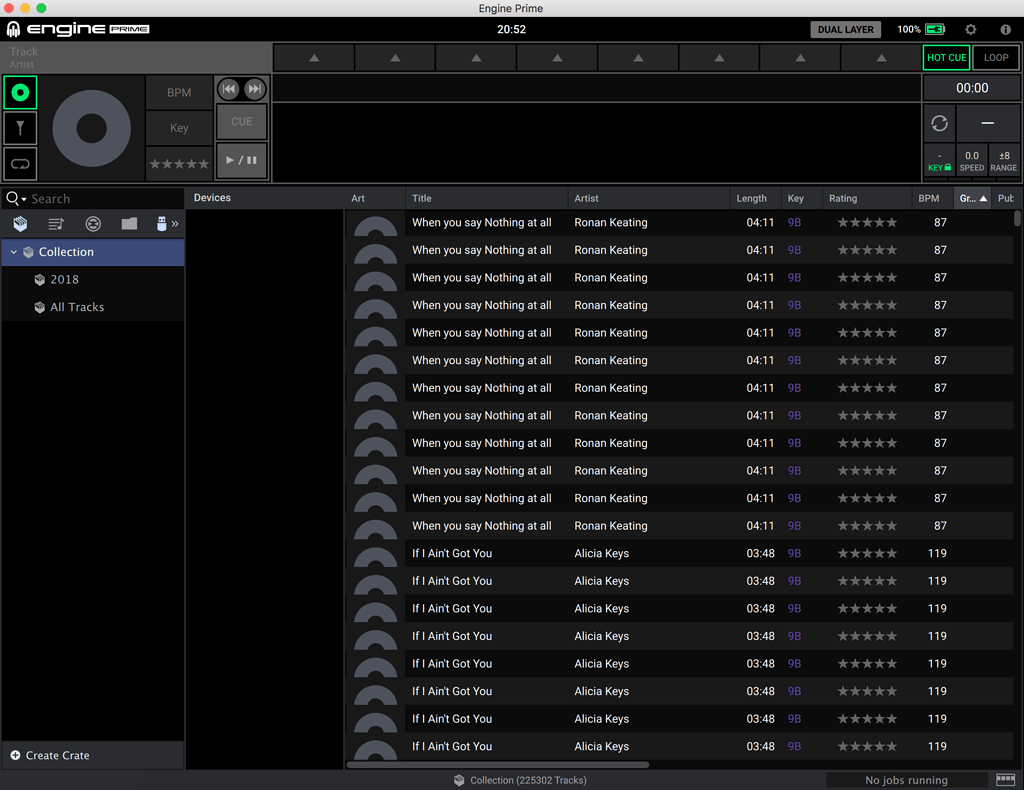Click the Files folder icon in sidebar

(x=129, y=224)
